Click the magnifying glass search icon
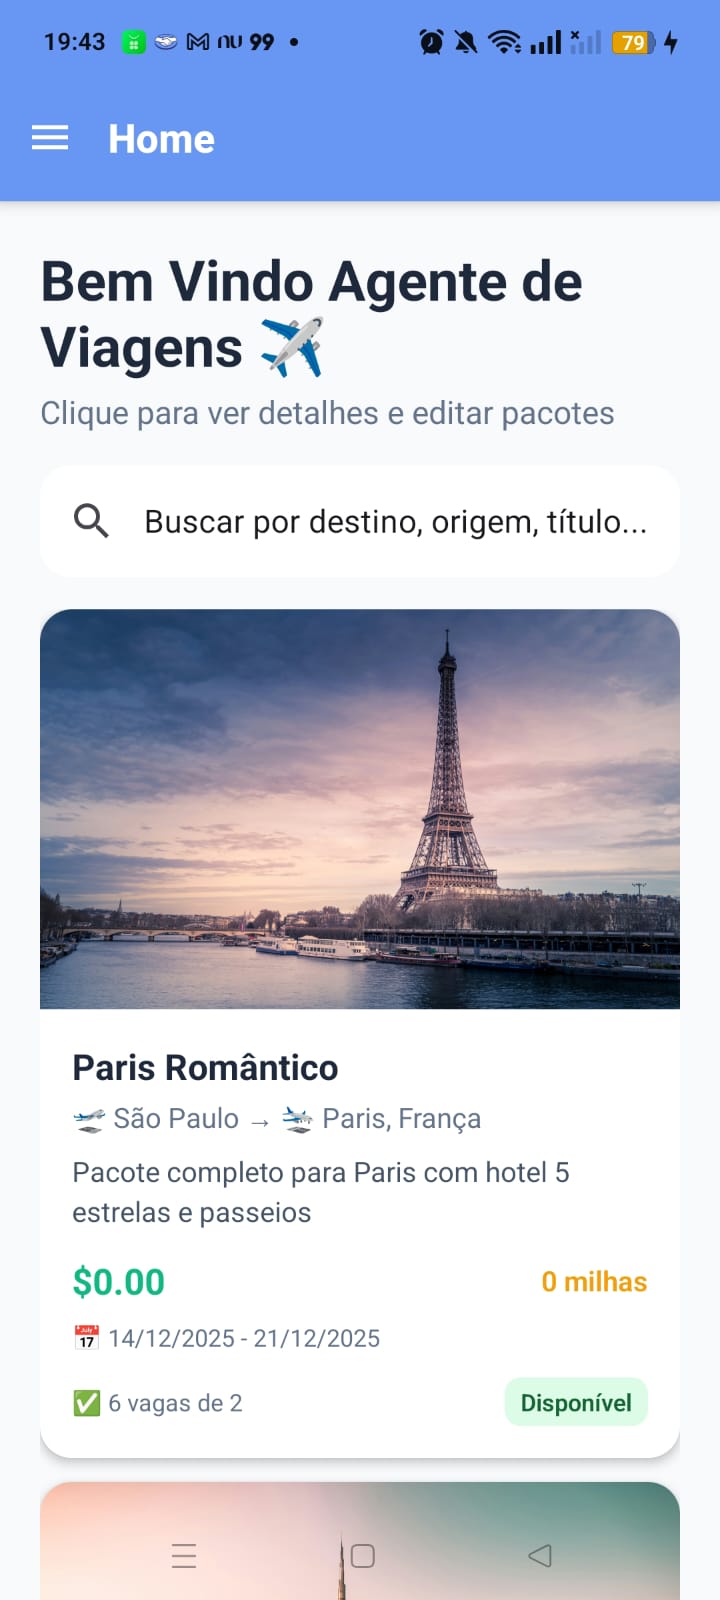The image size is (720, 1600). [x=91, y=521]
